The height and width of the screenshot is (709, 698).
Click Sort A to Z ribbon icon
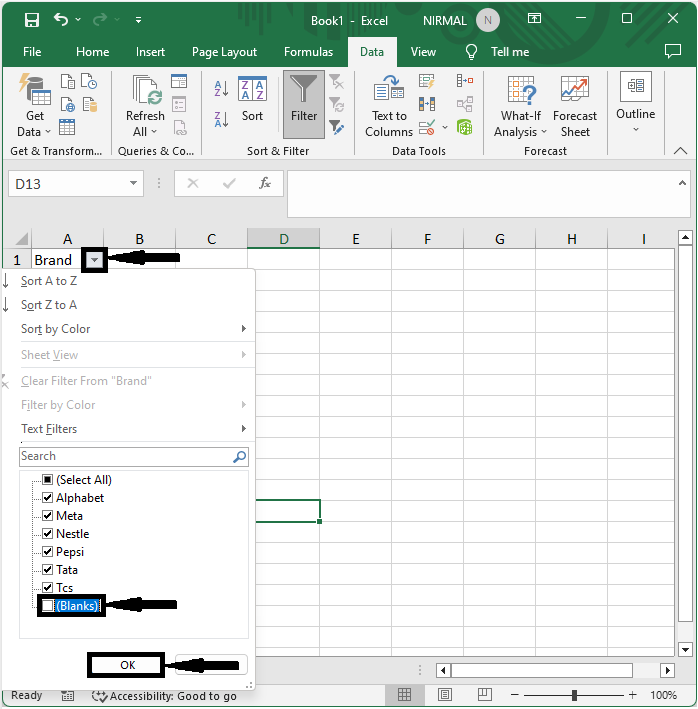221,89
